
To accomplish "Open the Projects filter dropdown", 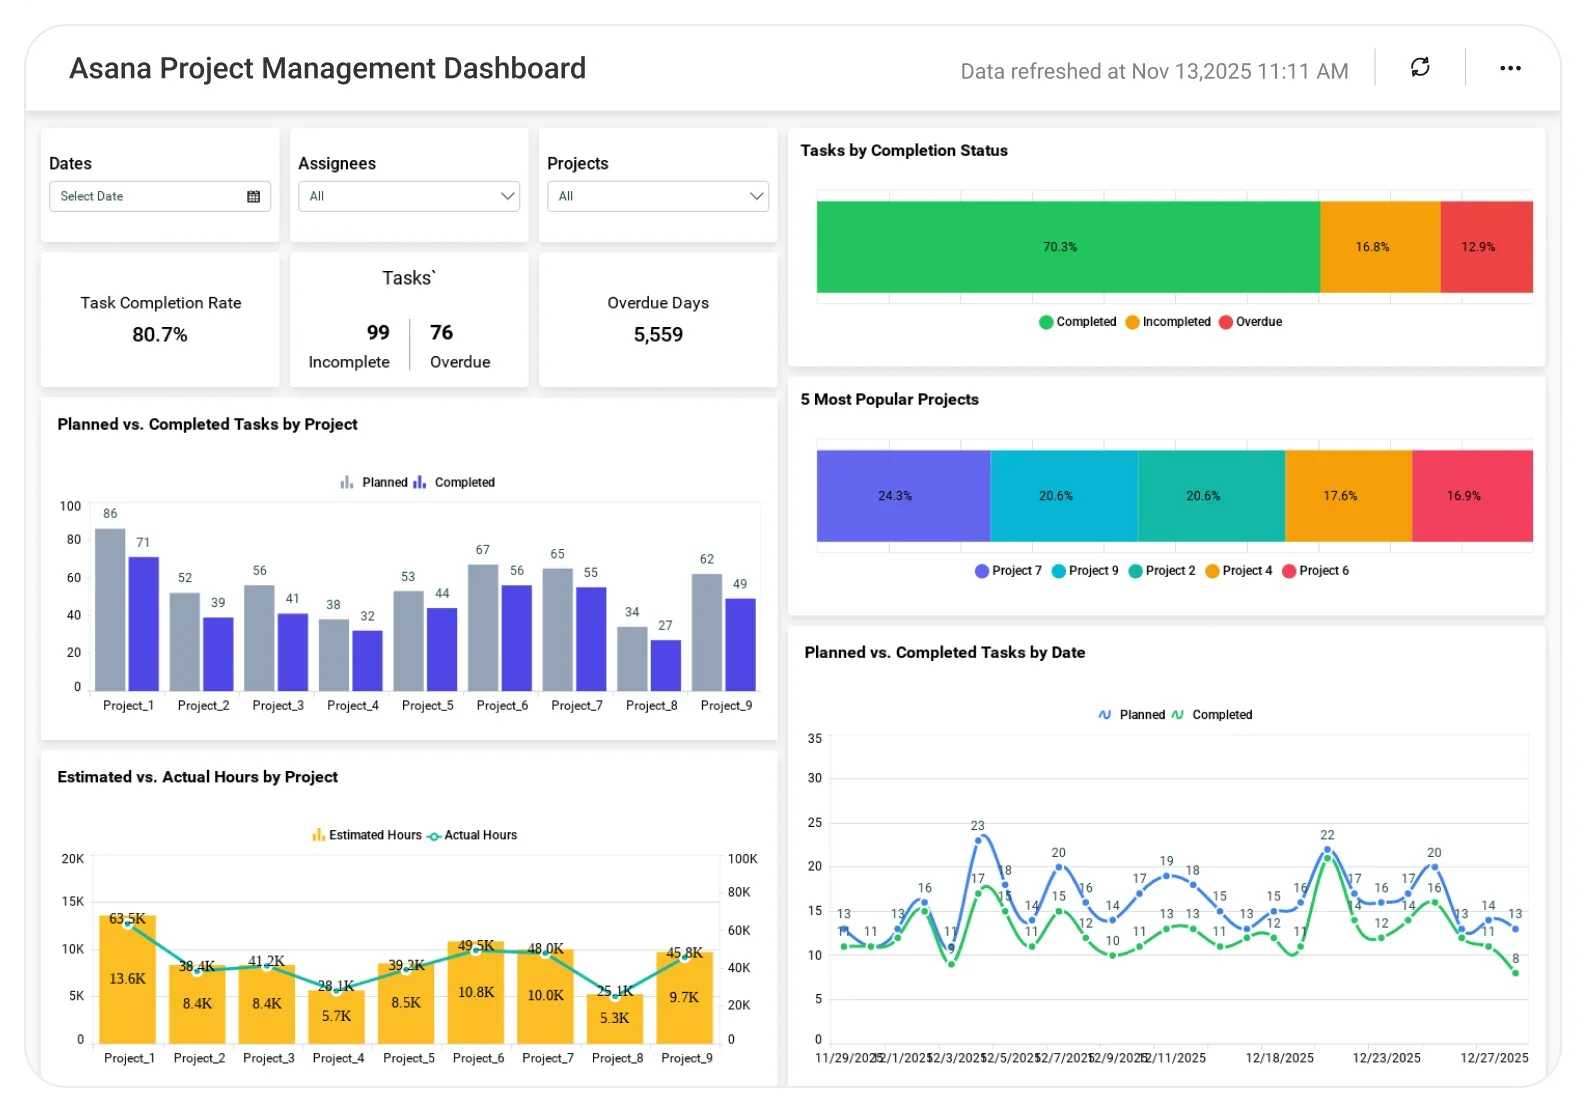I will pos(657,196).
